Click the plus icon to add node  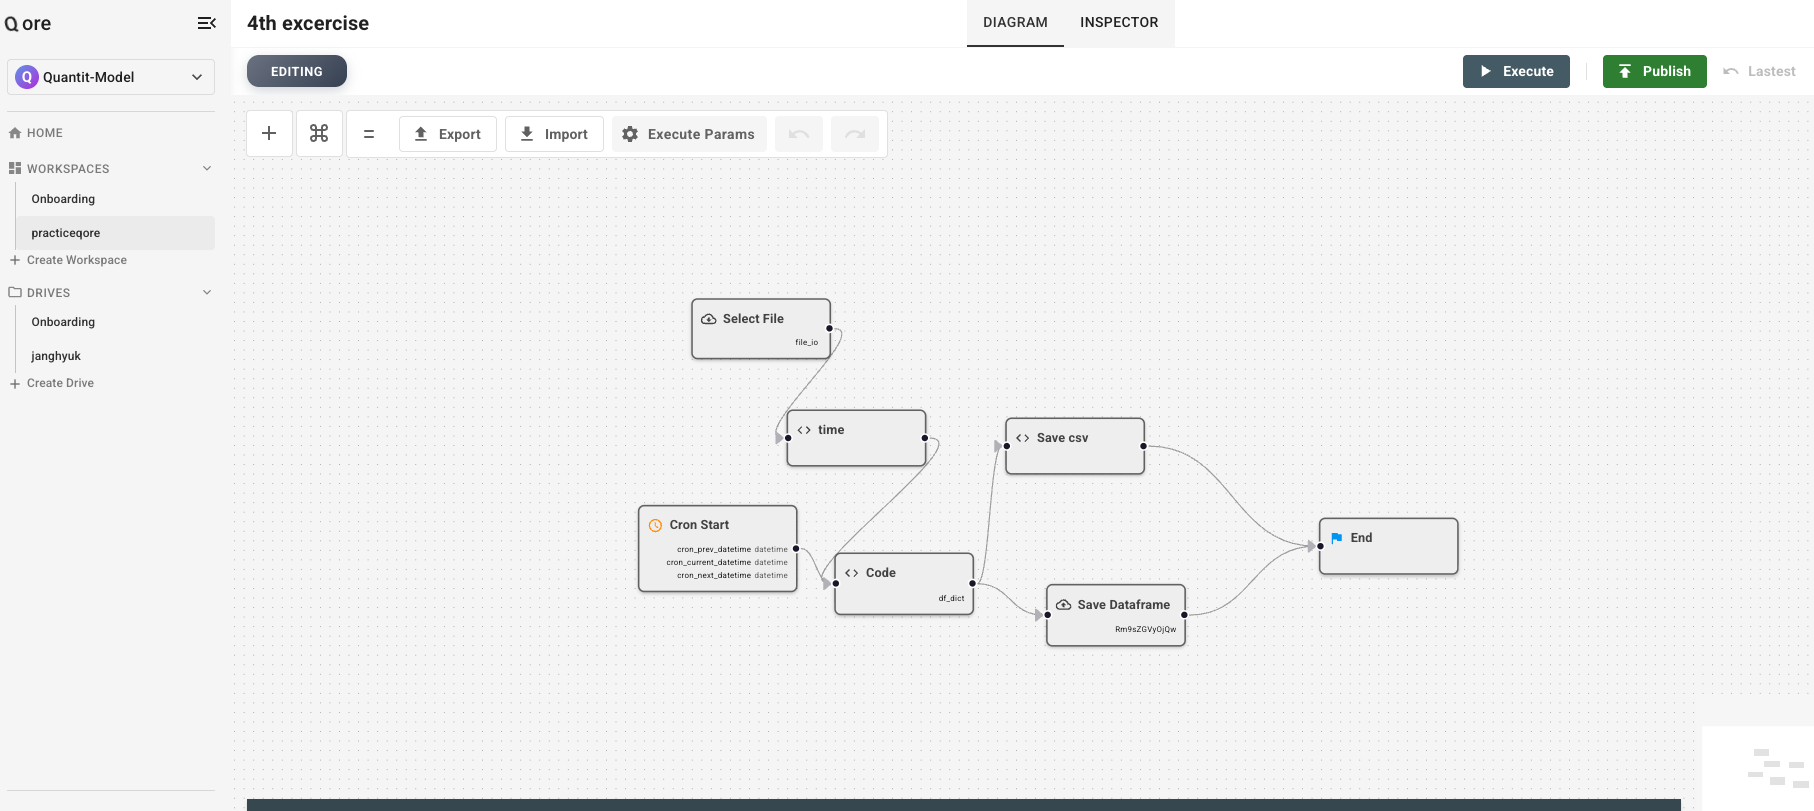pyautogui.click(x=269, y=134)
